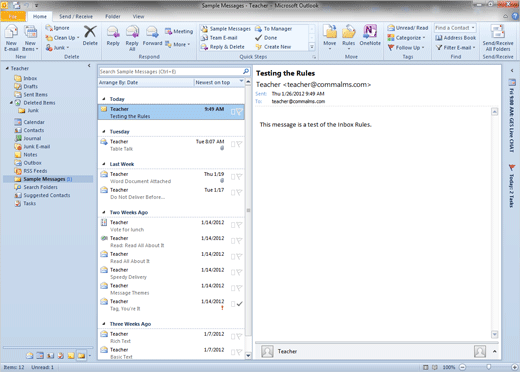Image resolution: width=520 pixels, height=372 pixels.
Task: Choose the To Manager quick step
Action: [x=273, y=29]
